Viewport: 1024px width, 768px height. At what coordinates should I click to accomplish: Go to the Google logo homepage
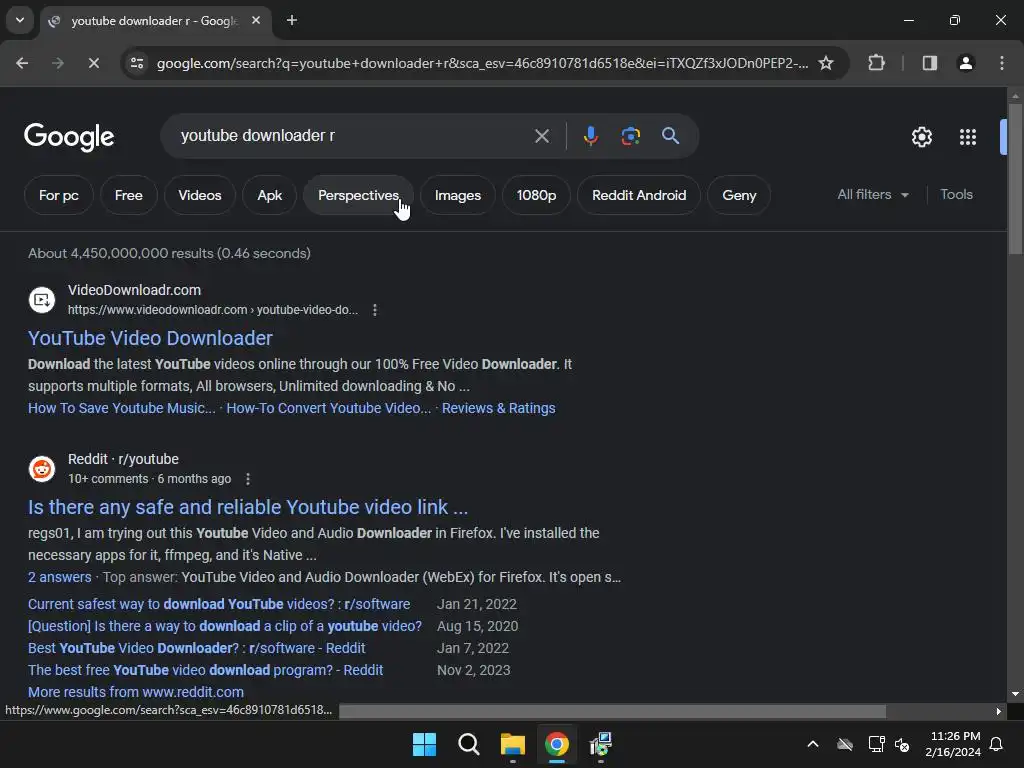click(x=69, y=136)
